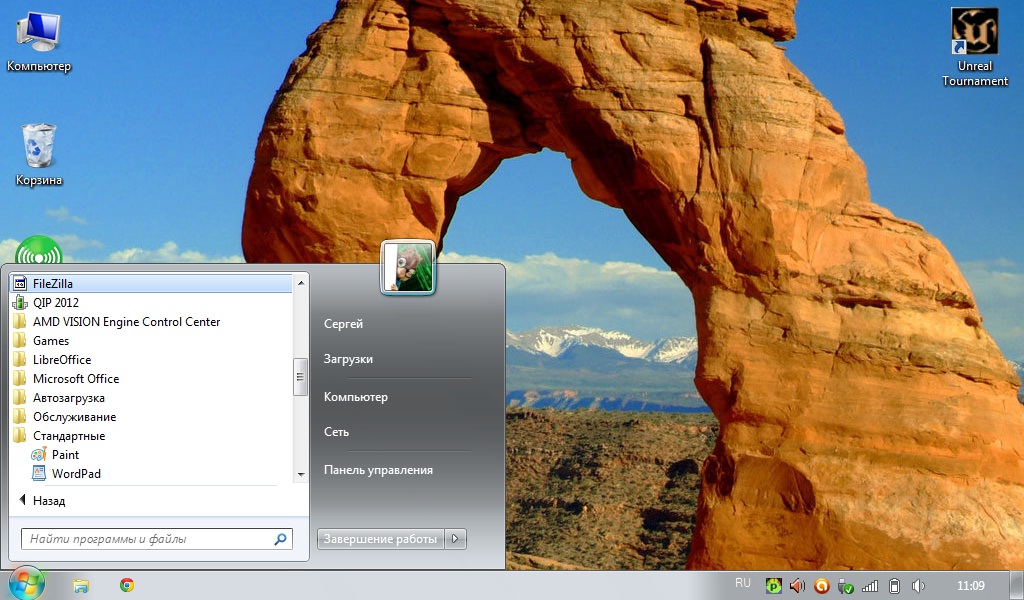Open Windows Explorer from taskbar
The height and width of the screenshot is (600, 1024).
[81, 585]
